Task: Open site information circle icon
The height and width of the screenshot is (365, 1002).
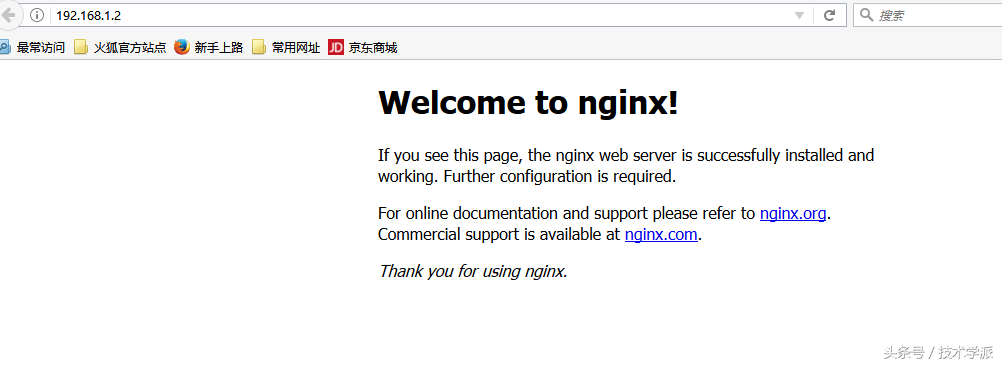Action: (x=37, y=15)
